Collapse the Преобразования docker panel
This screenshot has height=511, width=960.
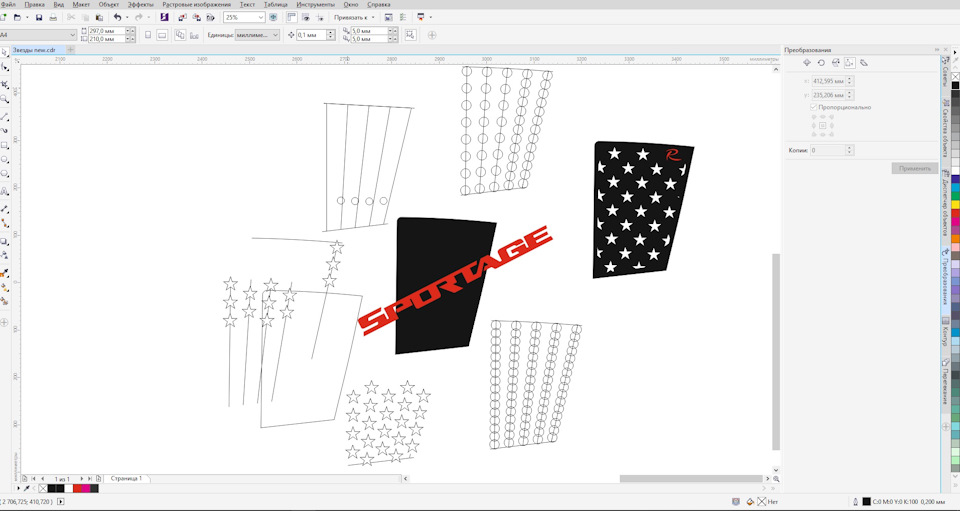coord(937,50)
